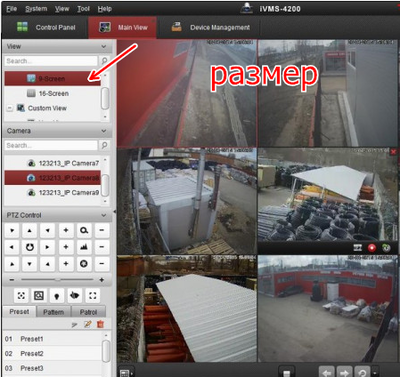
Task: Open the Patrol tab
Action: [88, 312]
